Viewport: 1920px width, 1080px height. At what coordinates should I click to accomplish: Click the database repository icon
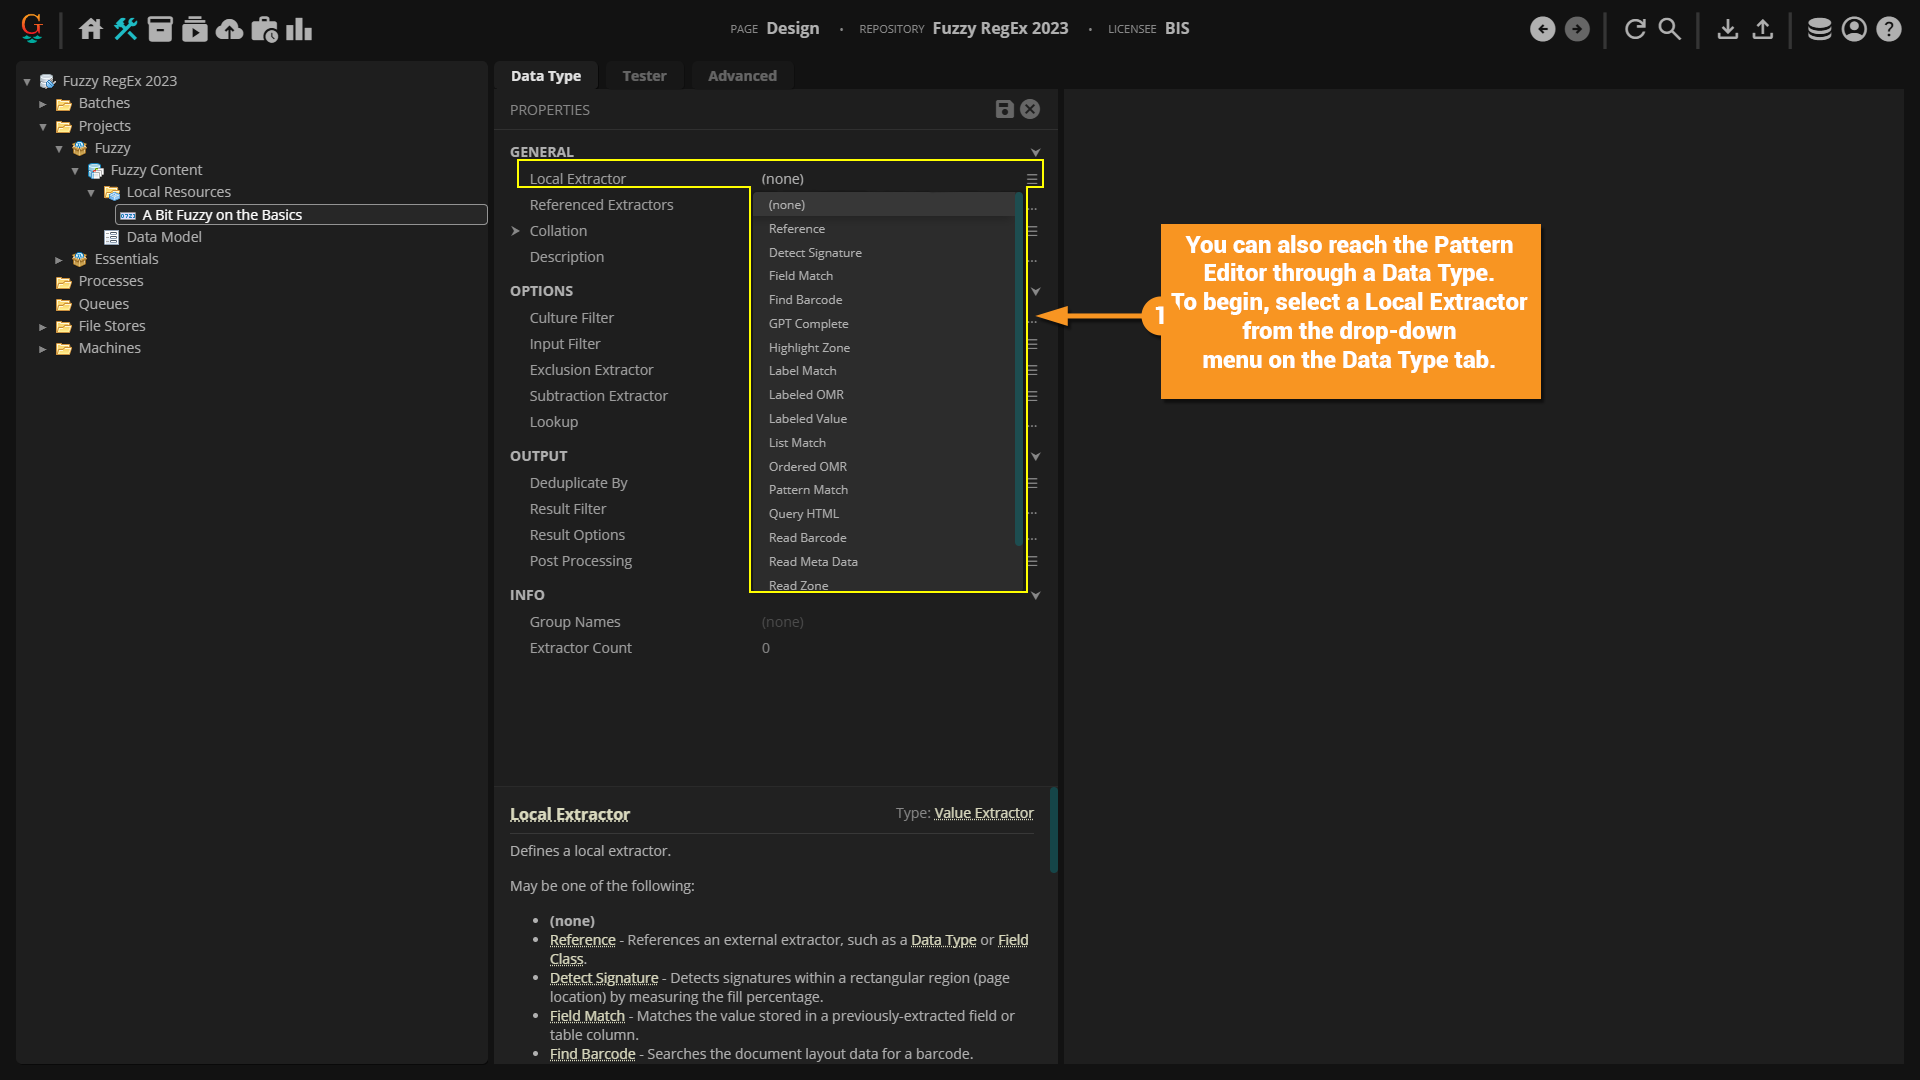coord(1819,29)
